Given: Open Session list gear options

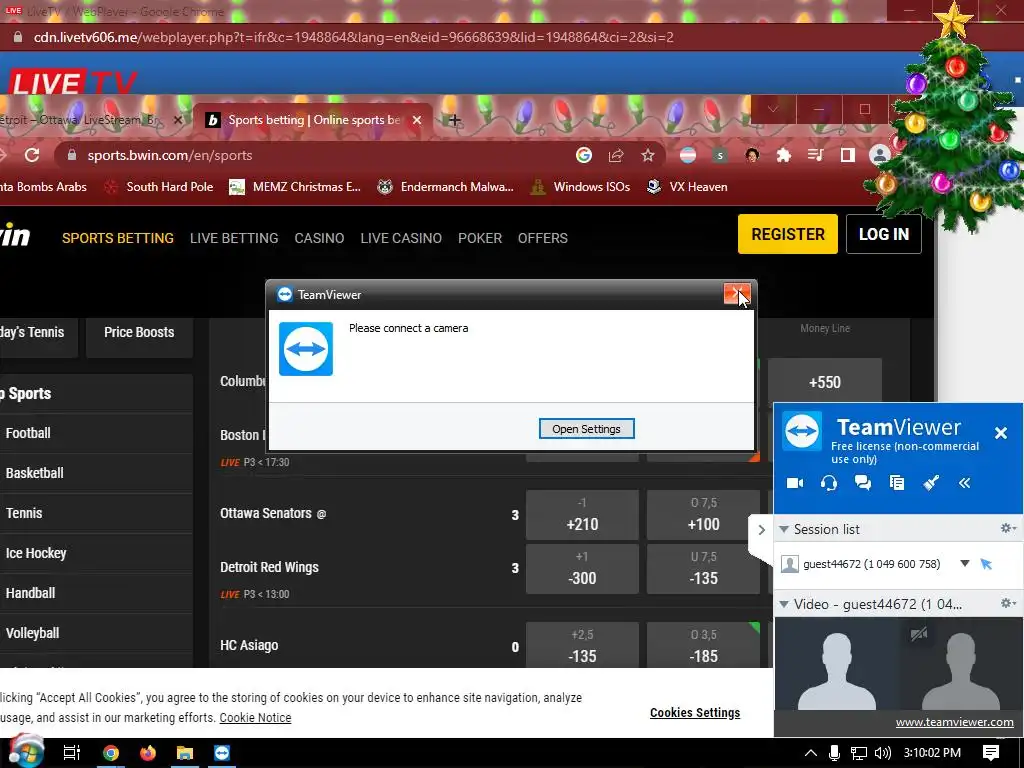Looking at the screenshot, I should [1008, 528].
